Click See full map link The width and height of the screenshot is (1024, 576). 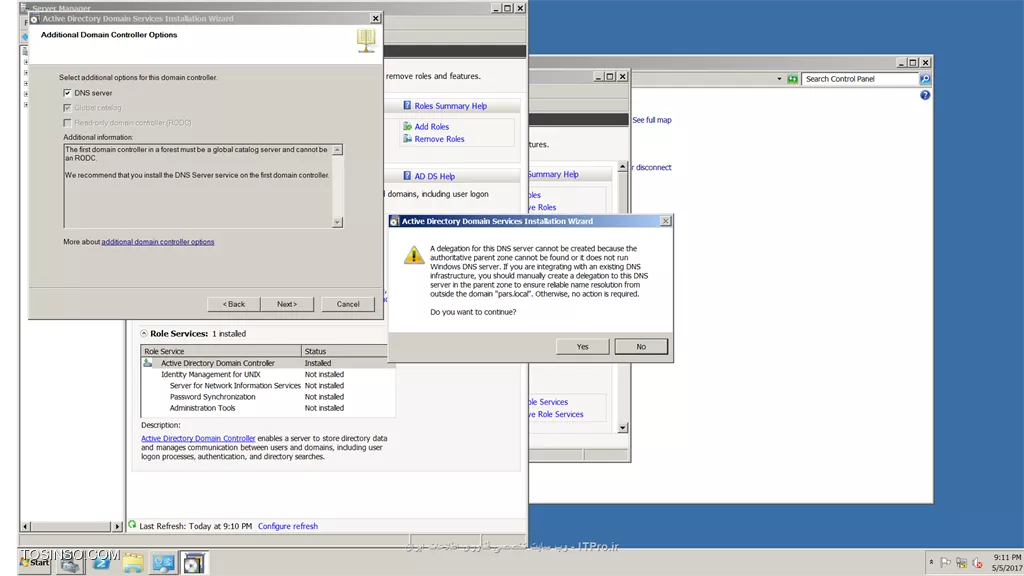point(652,120)
